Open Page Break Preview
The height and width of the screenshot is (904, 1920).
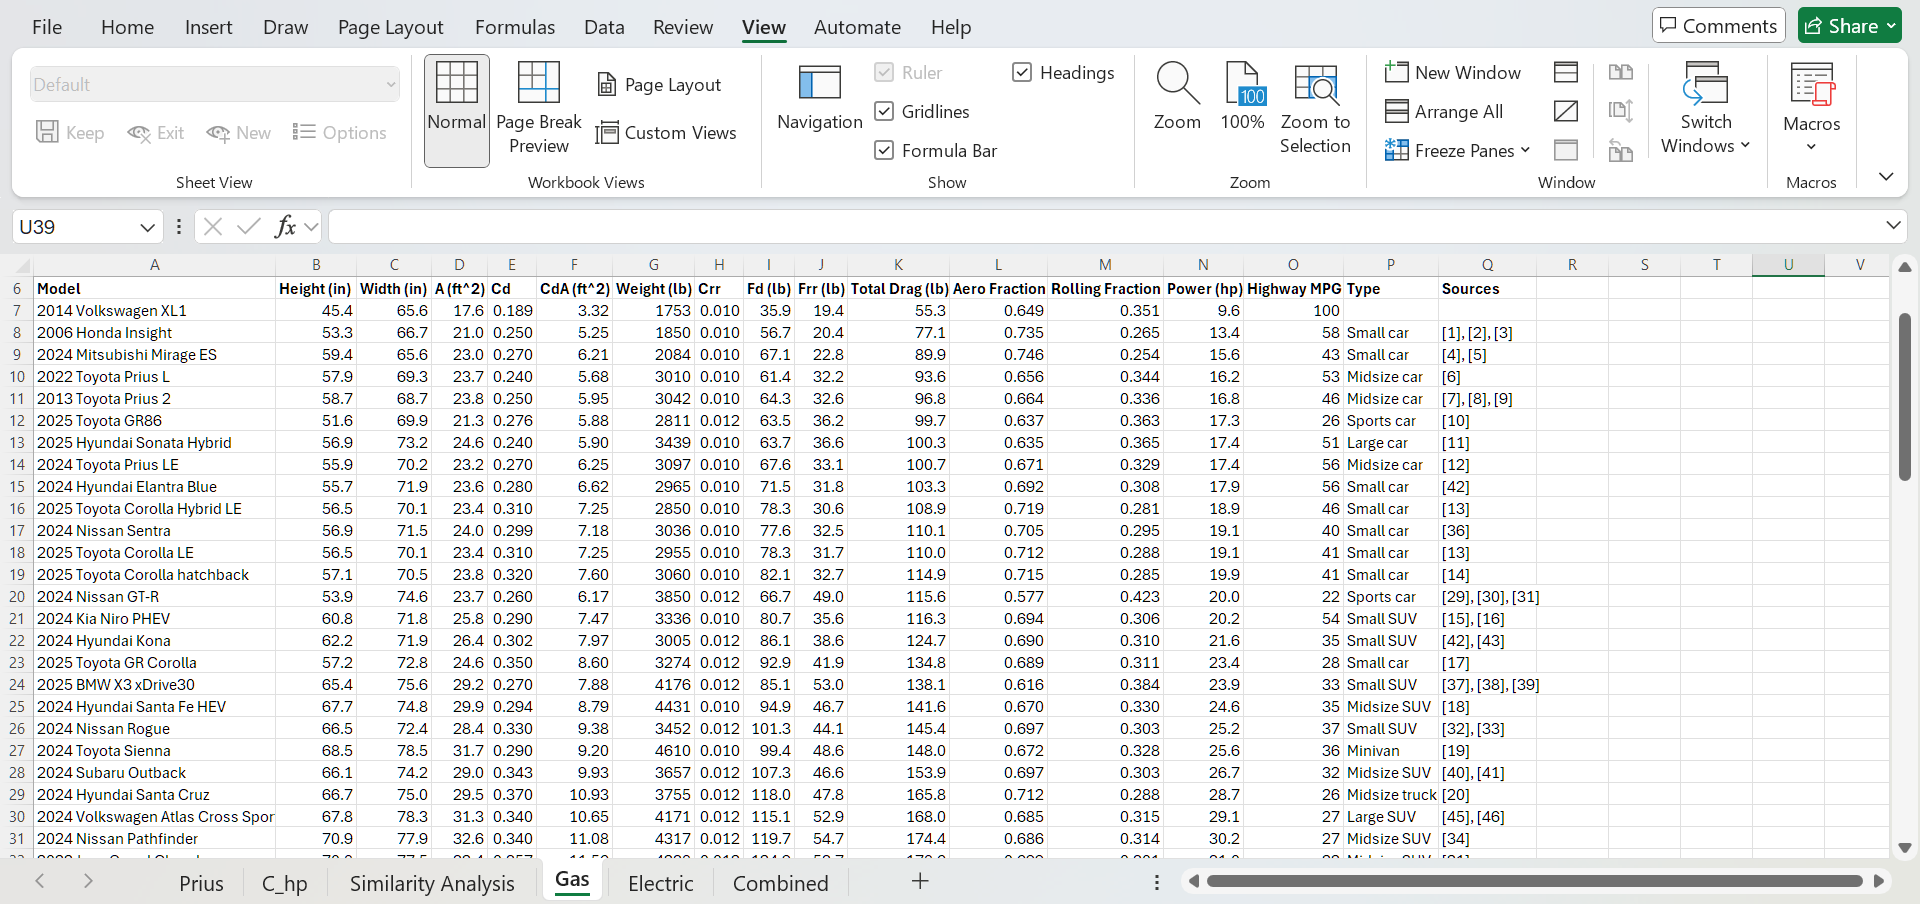(x=538, y=108)
